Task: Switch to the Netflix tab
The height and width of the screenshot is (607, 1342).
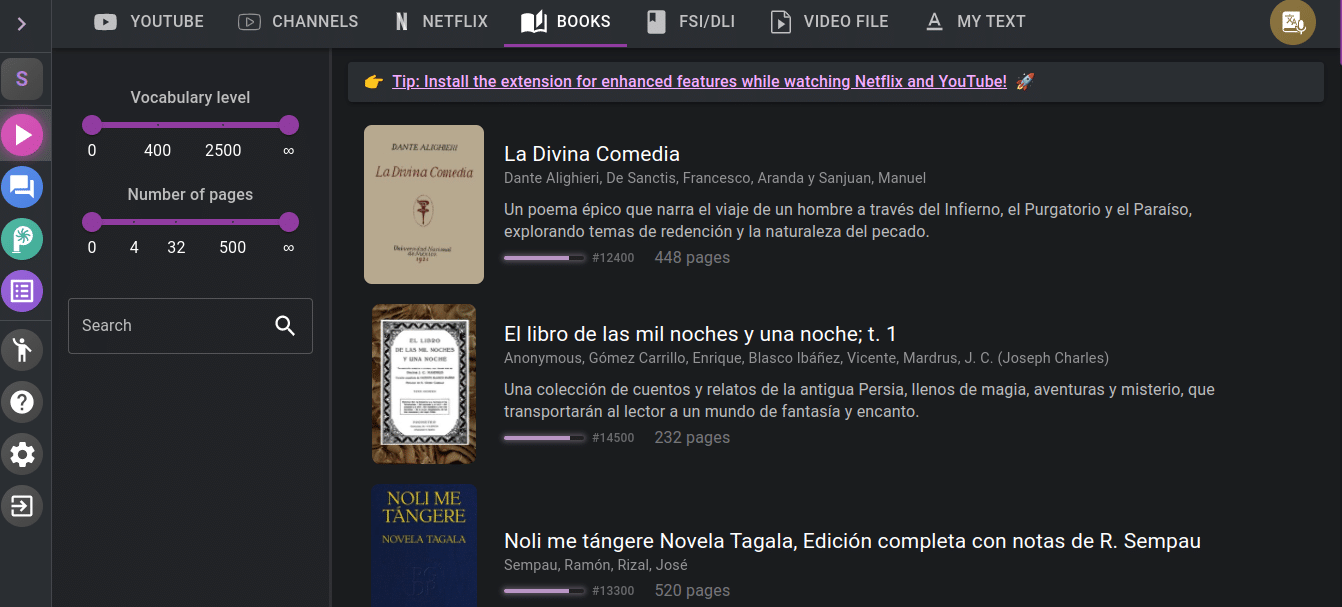Action: coord(441,21)
